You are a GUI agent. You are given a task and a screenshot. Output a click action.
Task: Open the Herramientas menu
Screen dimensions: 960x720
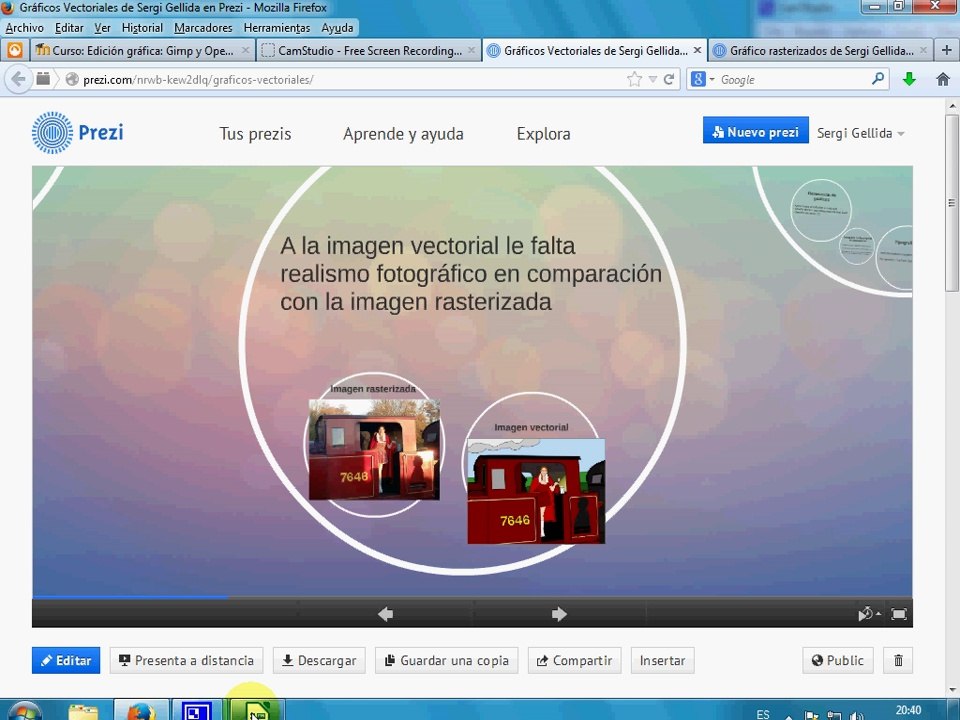tap(277, 28)
